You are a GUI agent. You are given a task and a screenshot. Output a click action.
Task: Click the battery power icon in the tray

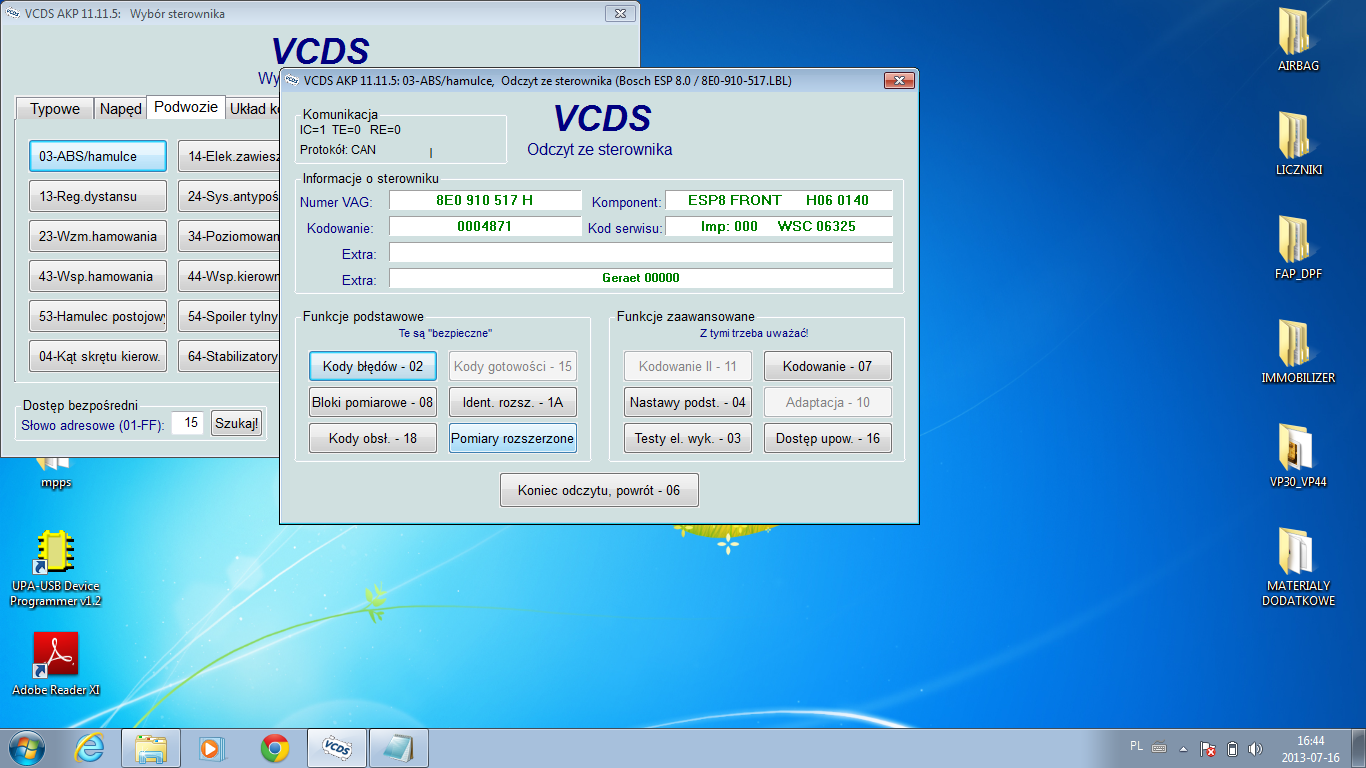click(1232, 748)
